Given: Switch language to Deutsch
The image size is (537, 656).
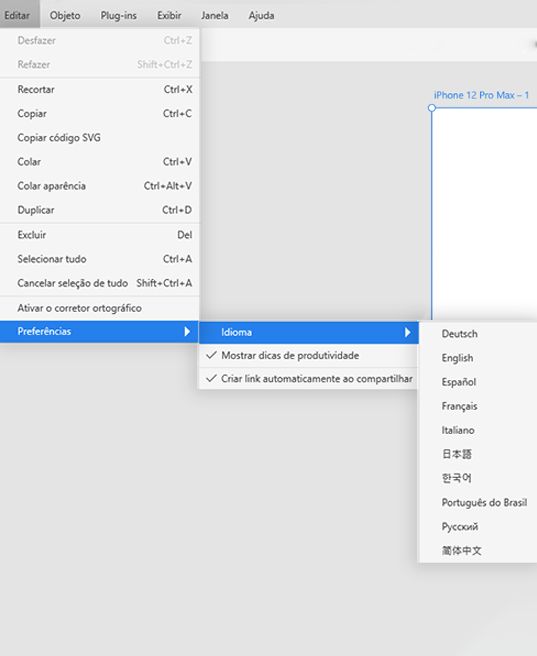Looking at the screenshot, I should [478, 334].
